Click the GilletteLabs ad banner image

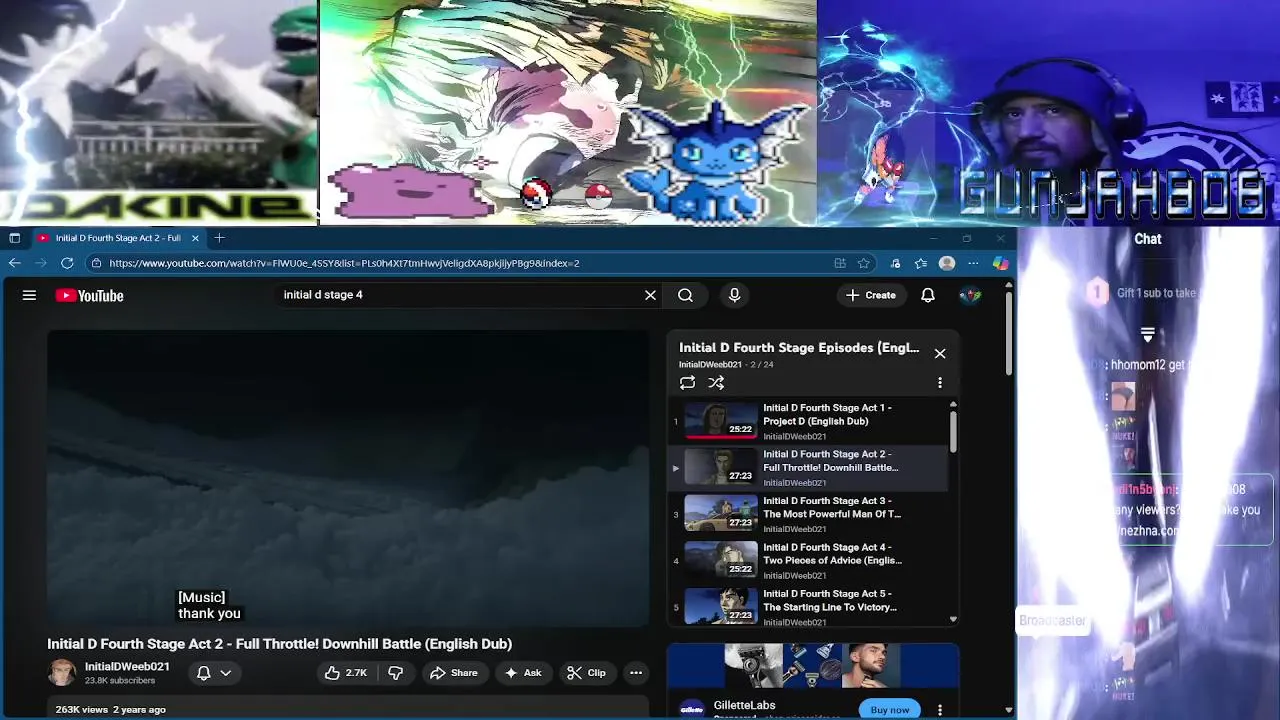[x=813, y=666]
